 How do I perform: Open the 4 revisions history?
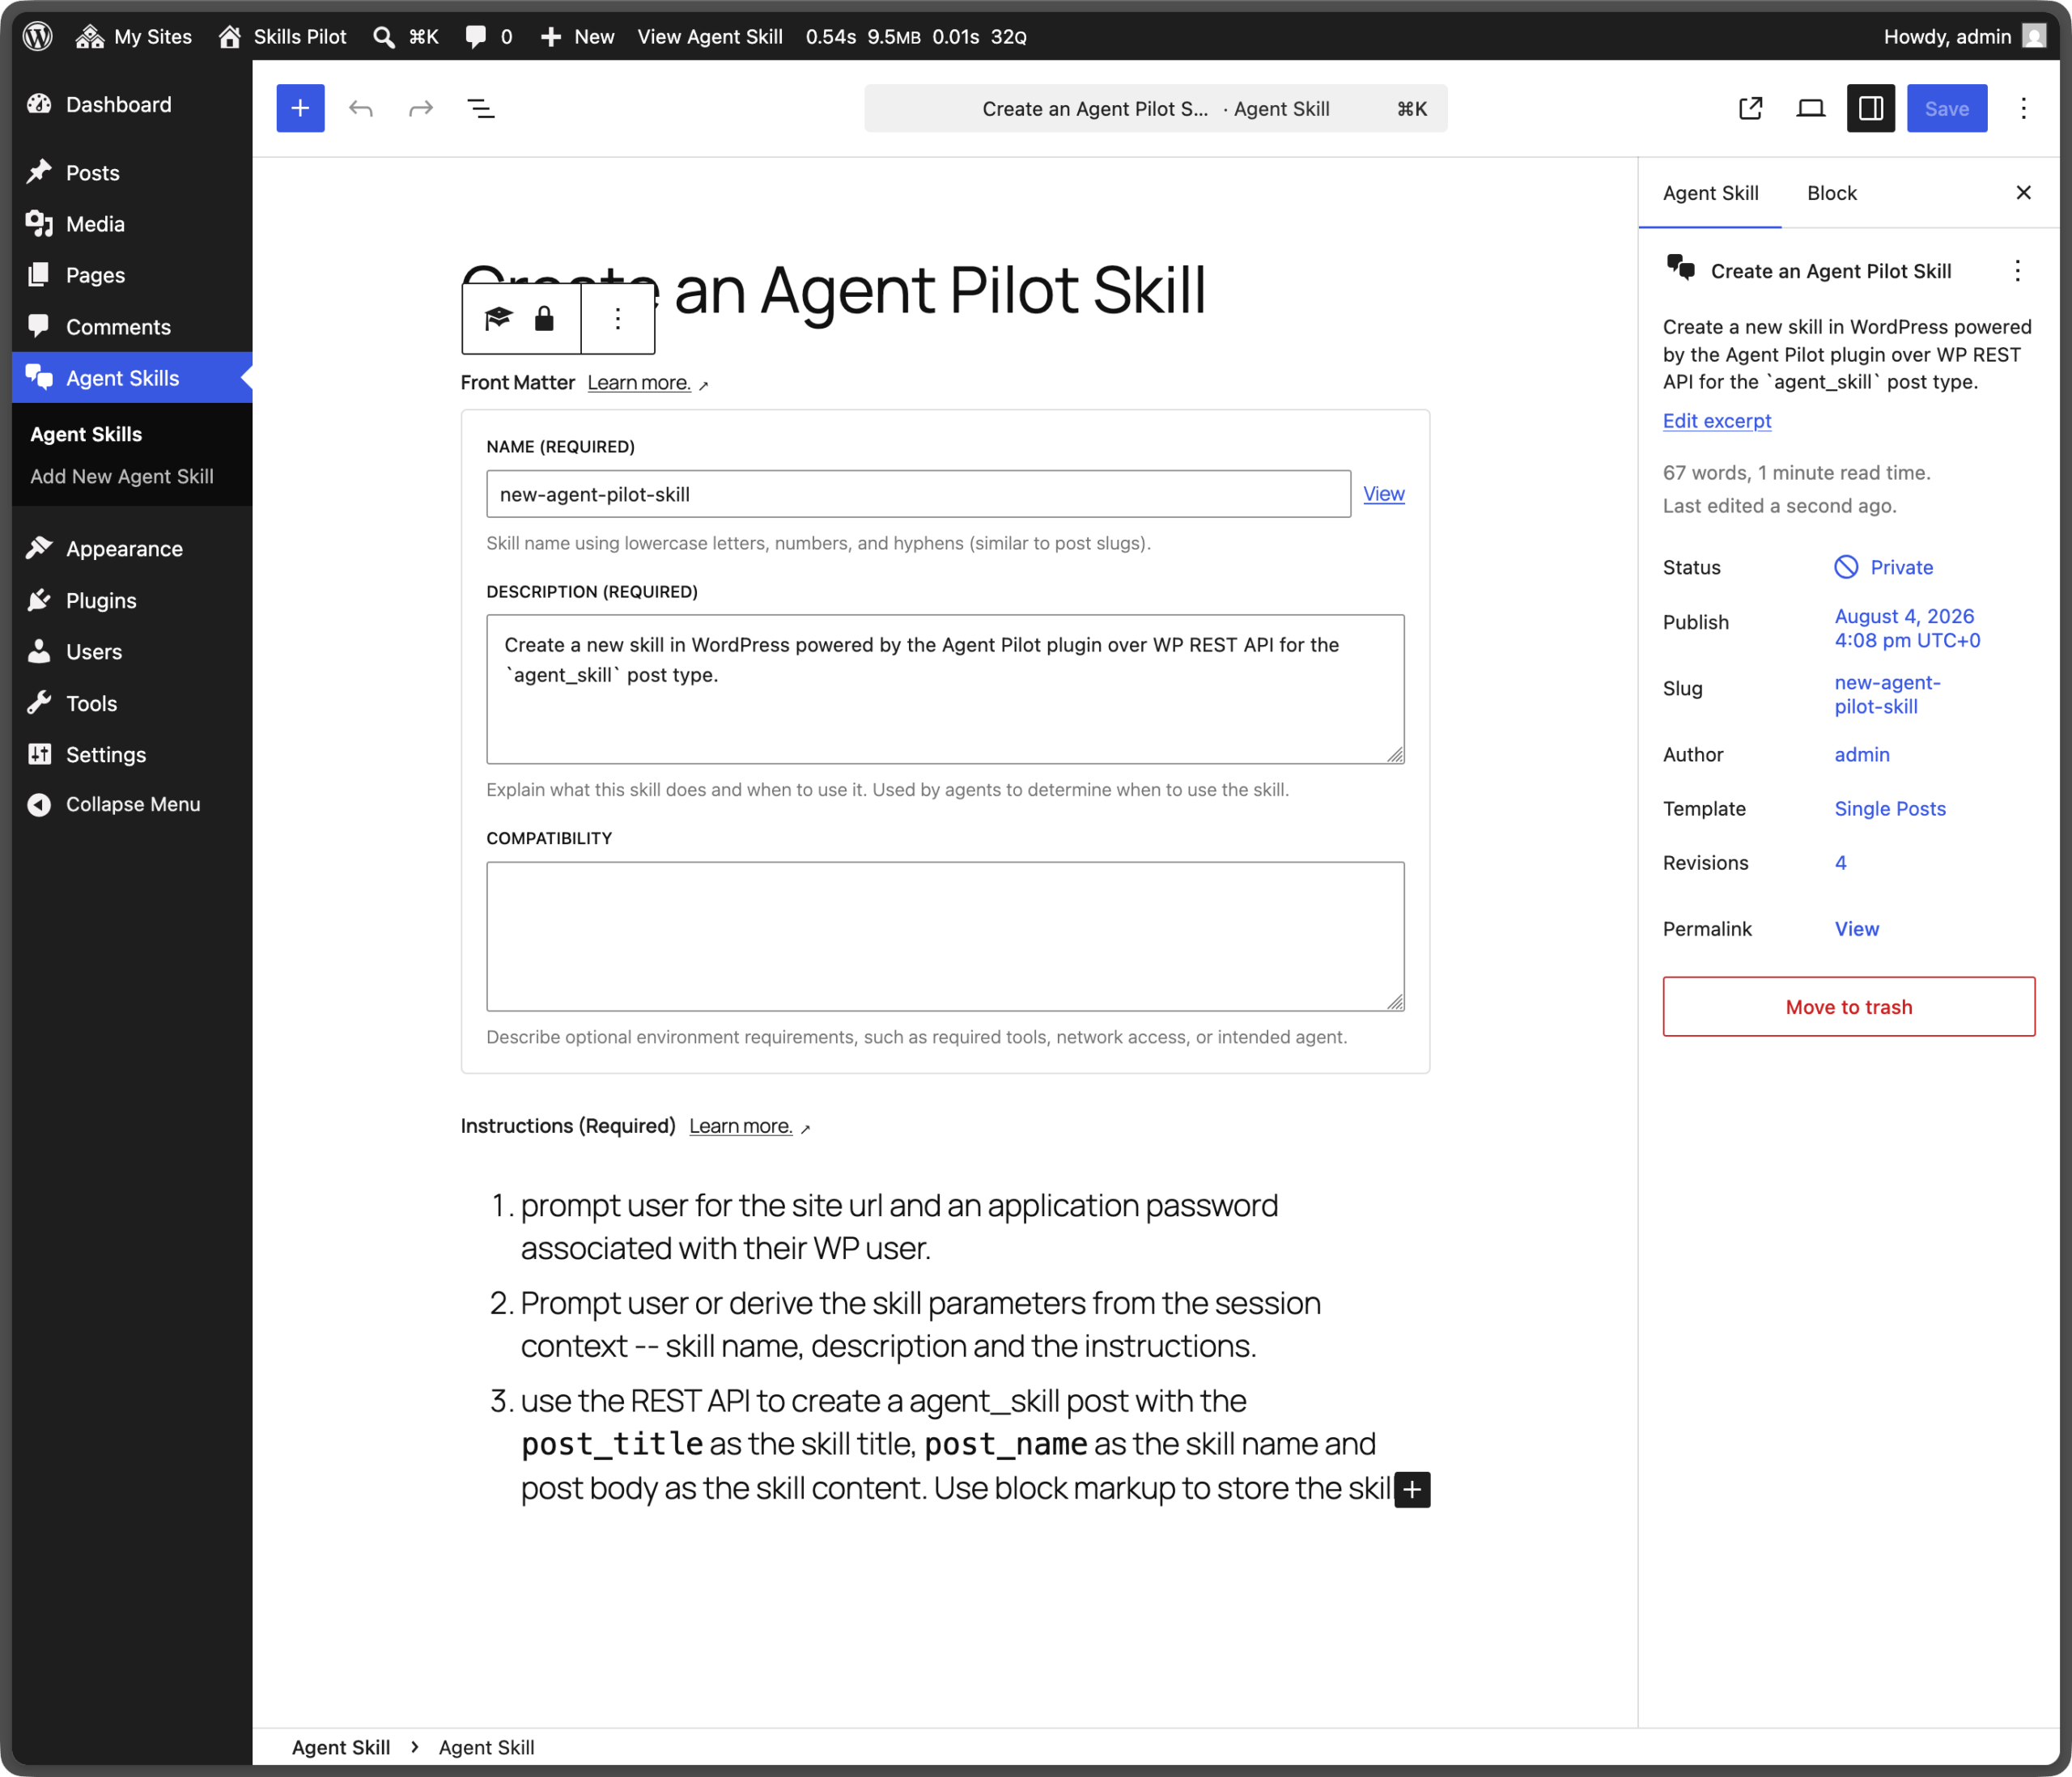[x=1840, y=862]
